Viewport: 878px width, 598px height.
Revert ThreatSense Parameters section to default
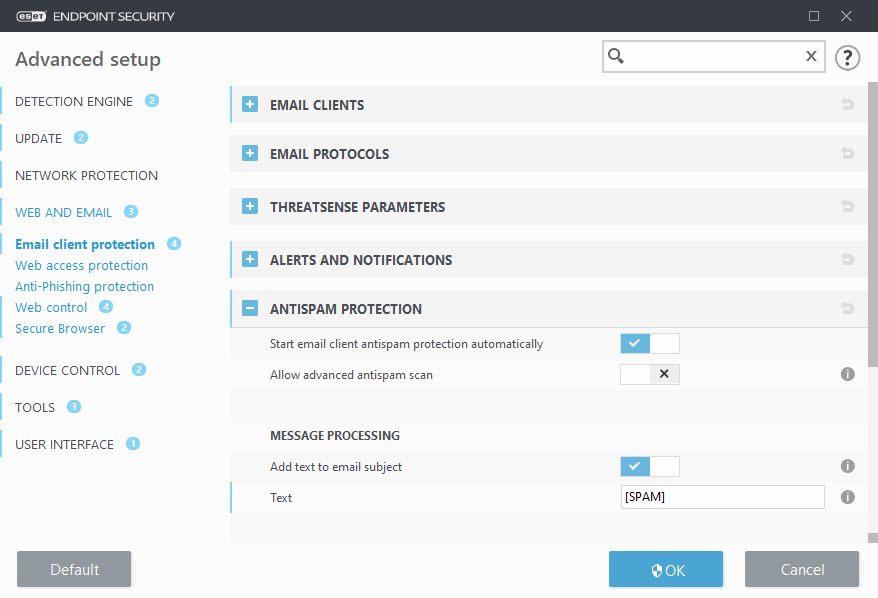click(x=847, y=206)
